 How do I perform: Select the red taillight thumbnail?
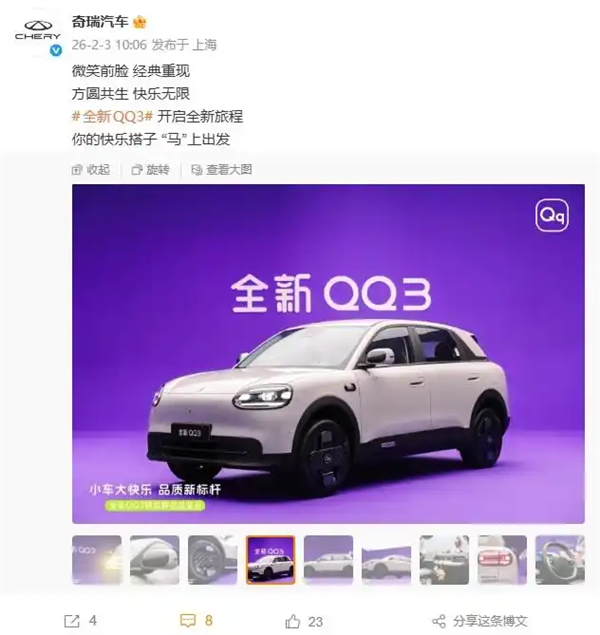tap(502, 560)
